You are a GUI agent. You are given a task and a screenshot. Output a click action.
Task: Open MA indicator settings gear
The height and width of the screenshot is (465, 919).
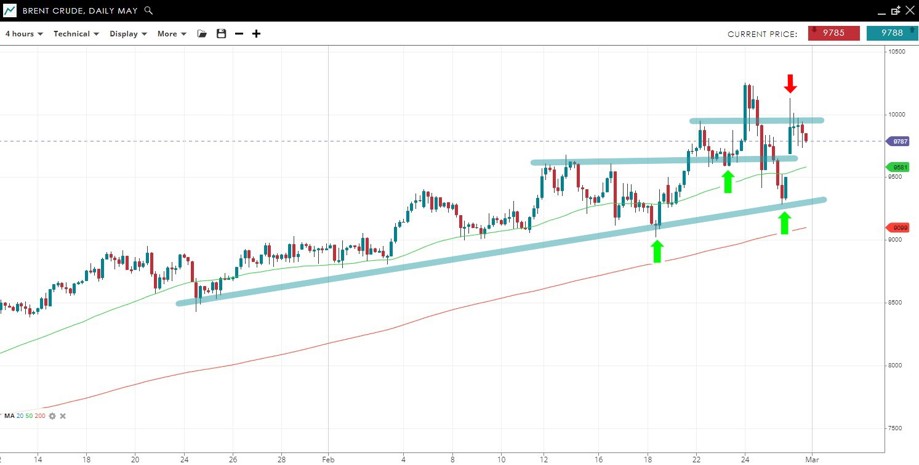tap(53, 416)
